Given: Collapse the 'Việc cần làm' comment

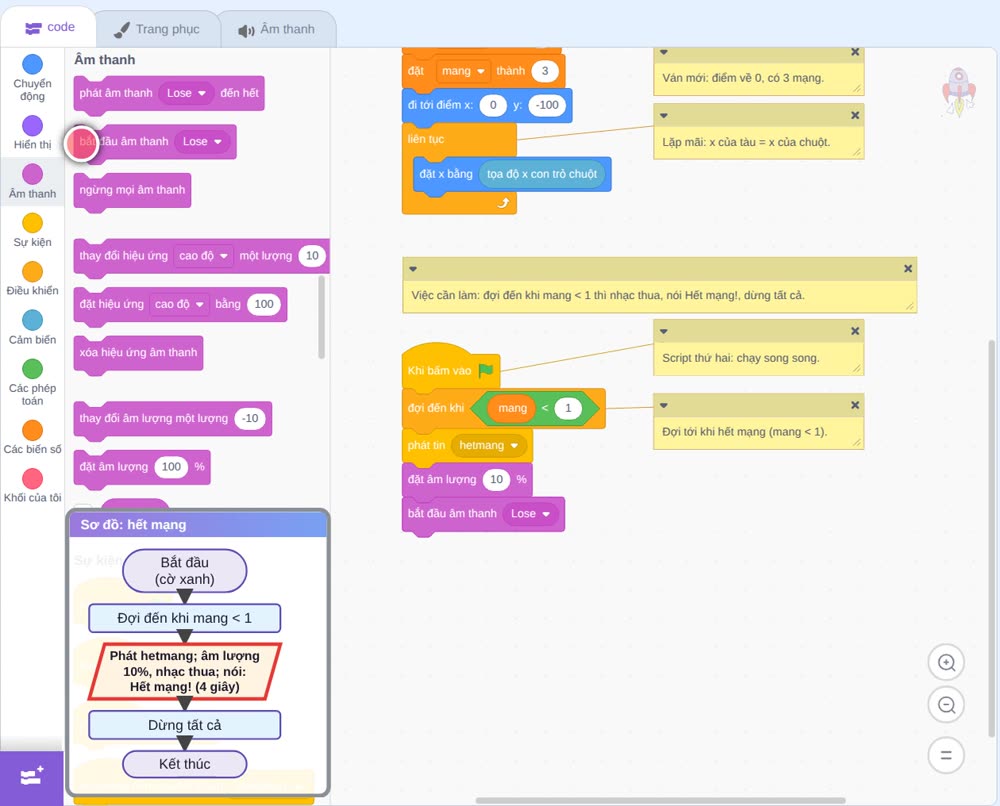Looking at the screenshot, I should (x=413, y=269).
